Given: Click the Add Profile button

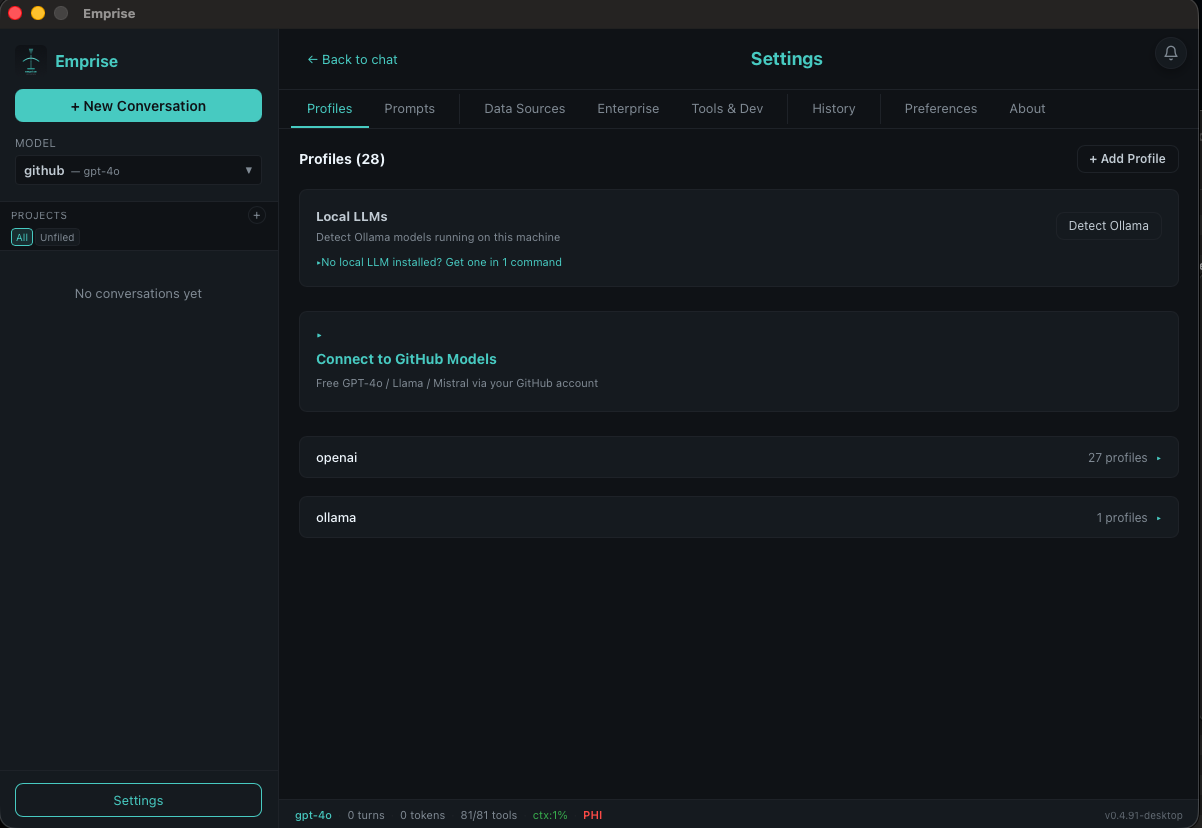Looking at the screenshot, I should [x=1128, y=159].
